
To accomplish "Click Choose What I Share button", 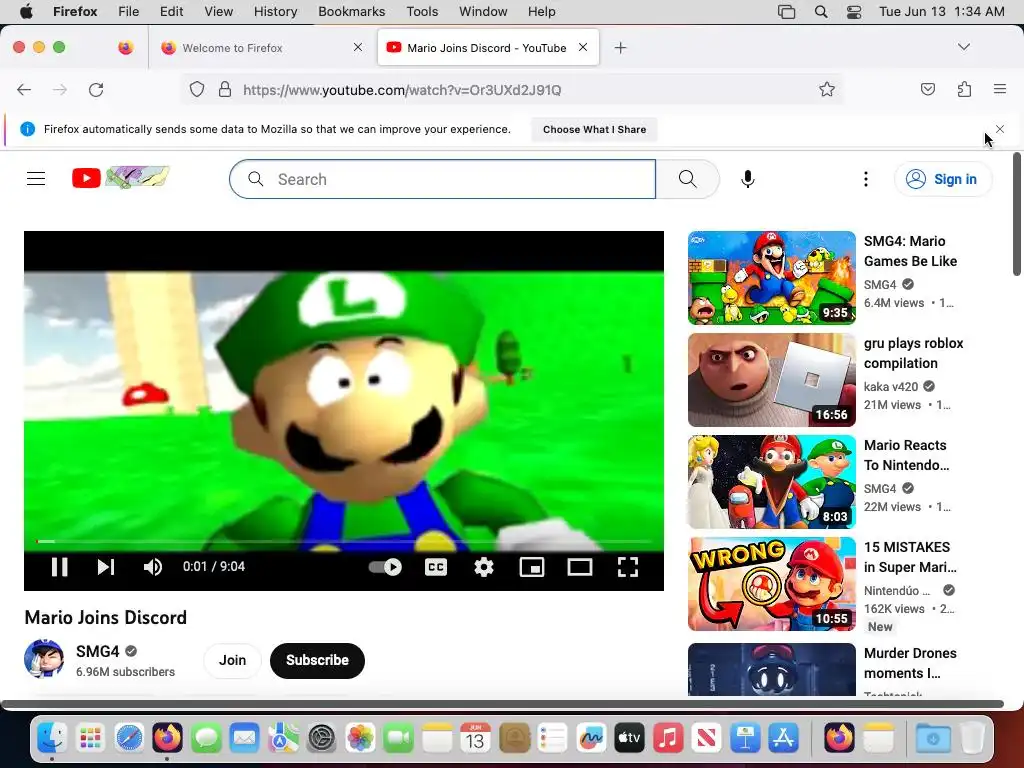I will coord(594,129).
